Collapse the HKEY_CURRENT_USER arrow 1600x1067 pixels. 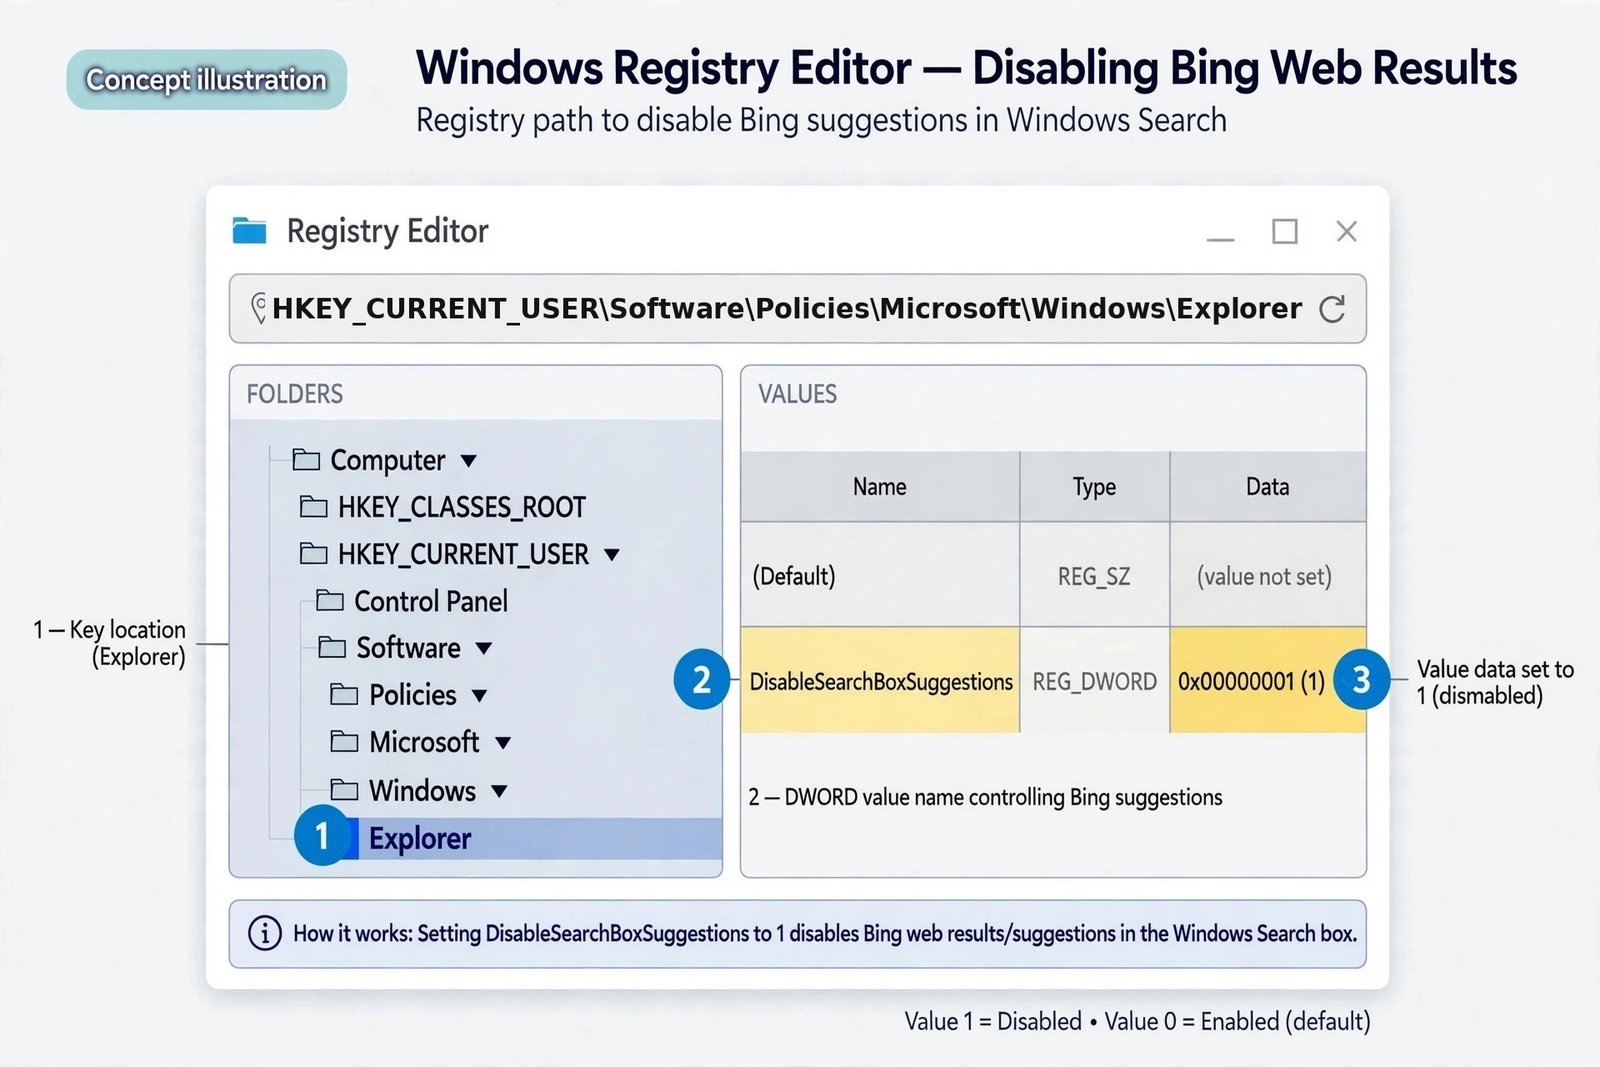tap(612, 555)
